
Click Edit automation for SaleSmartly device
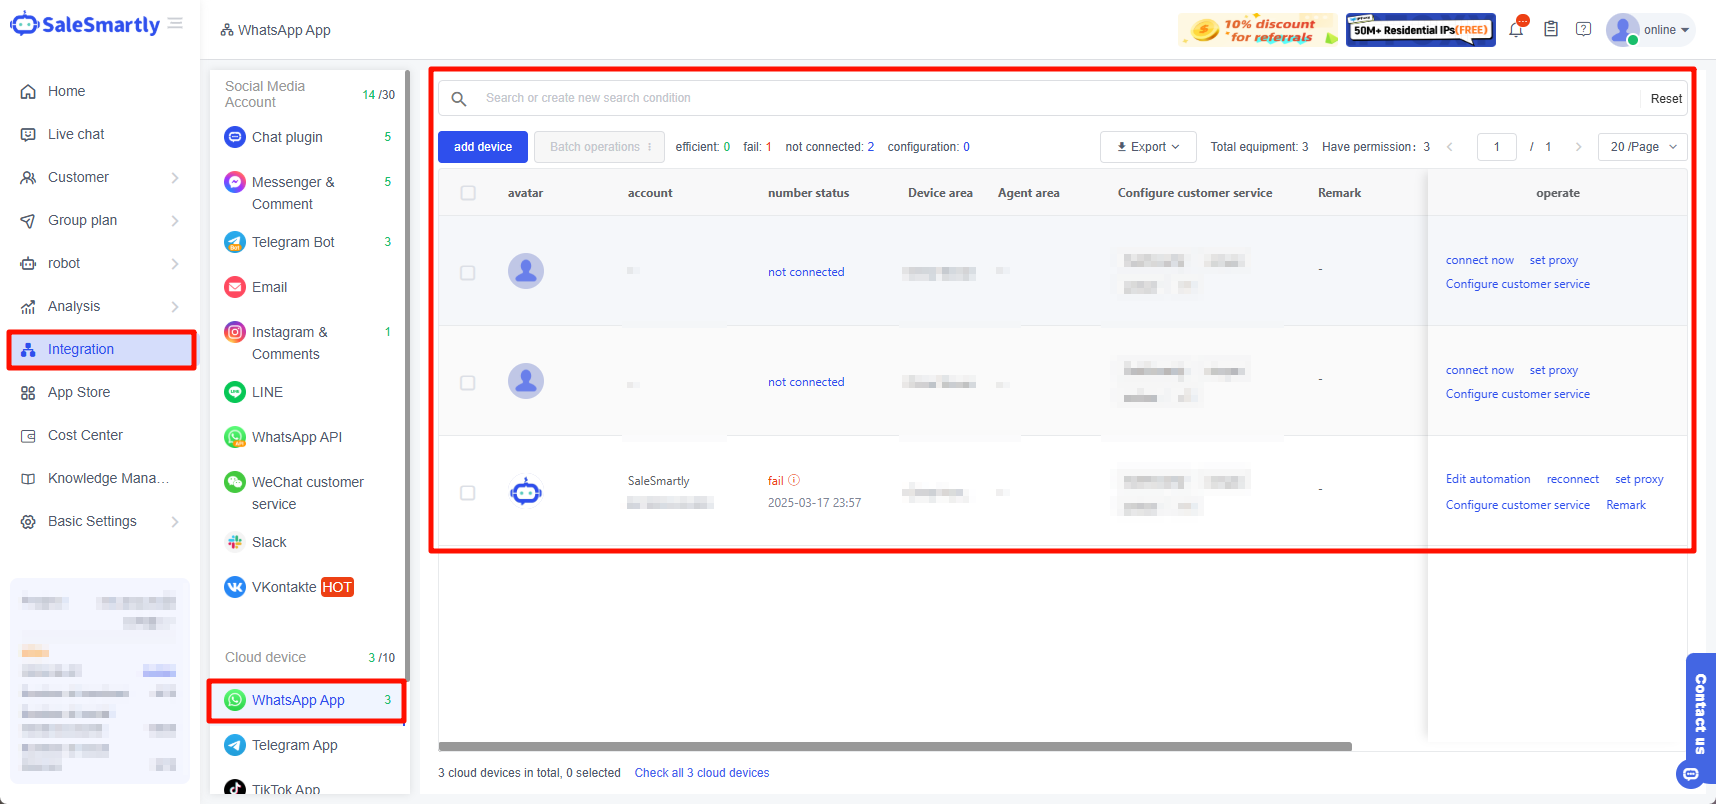pos(1488,479)
